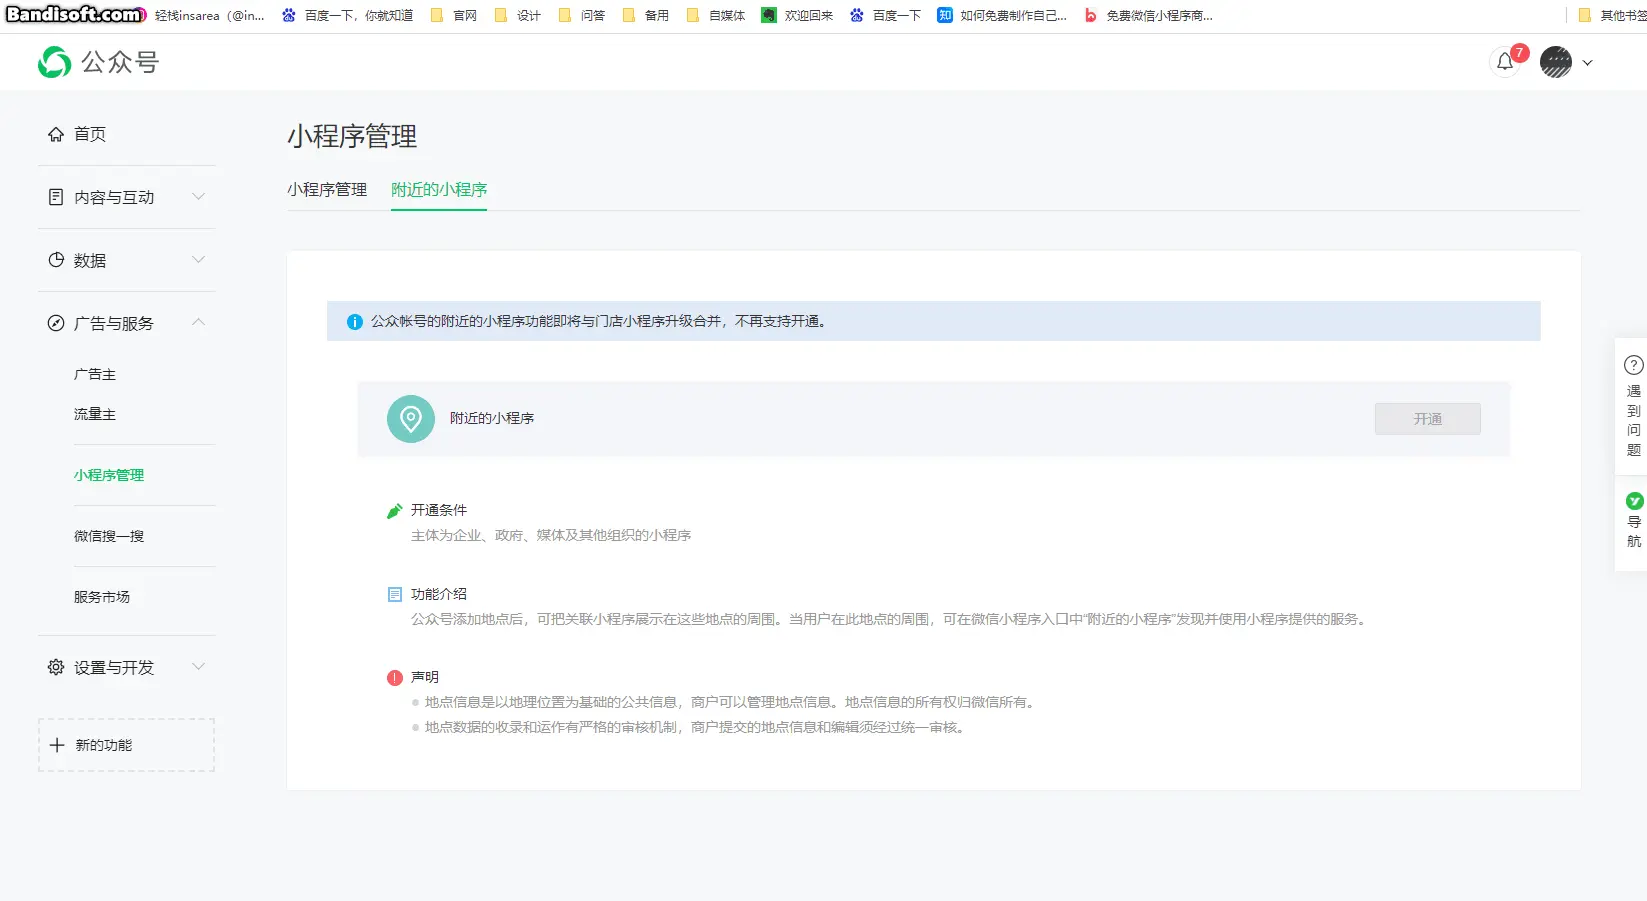This screenshot has height=901, width=1647.
Task: Navigate to 微信搜一搜 in sidebar
Action: (x=108, y=536)
